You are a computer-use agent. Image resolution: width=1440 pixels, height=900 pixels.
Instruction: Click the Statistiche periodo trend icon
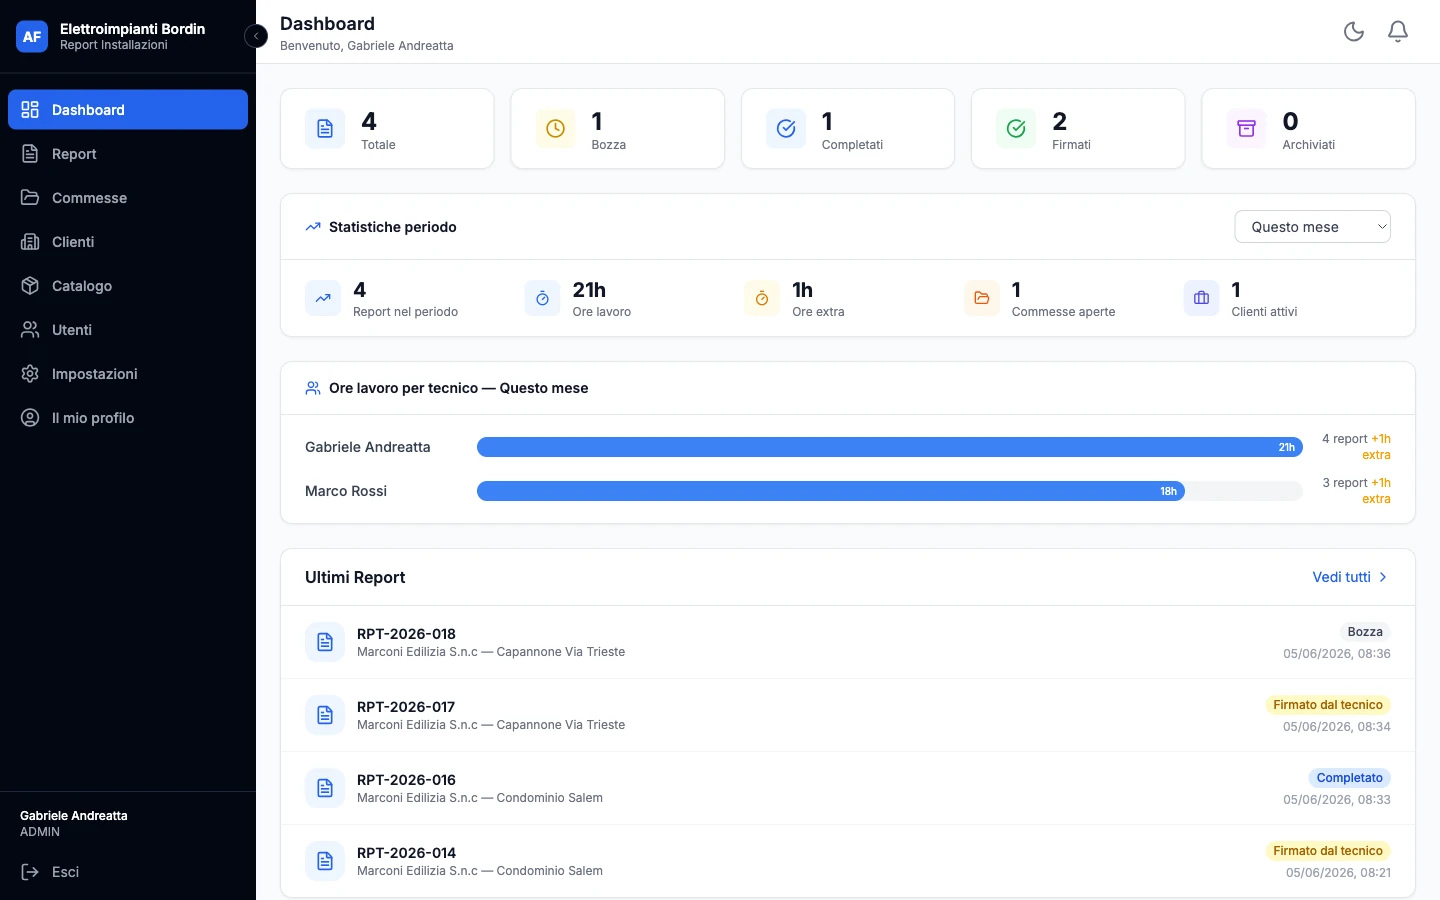[313, 227]
